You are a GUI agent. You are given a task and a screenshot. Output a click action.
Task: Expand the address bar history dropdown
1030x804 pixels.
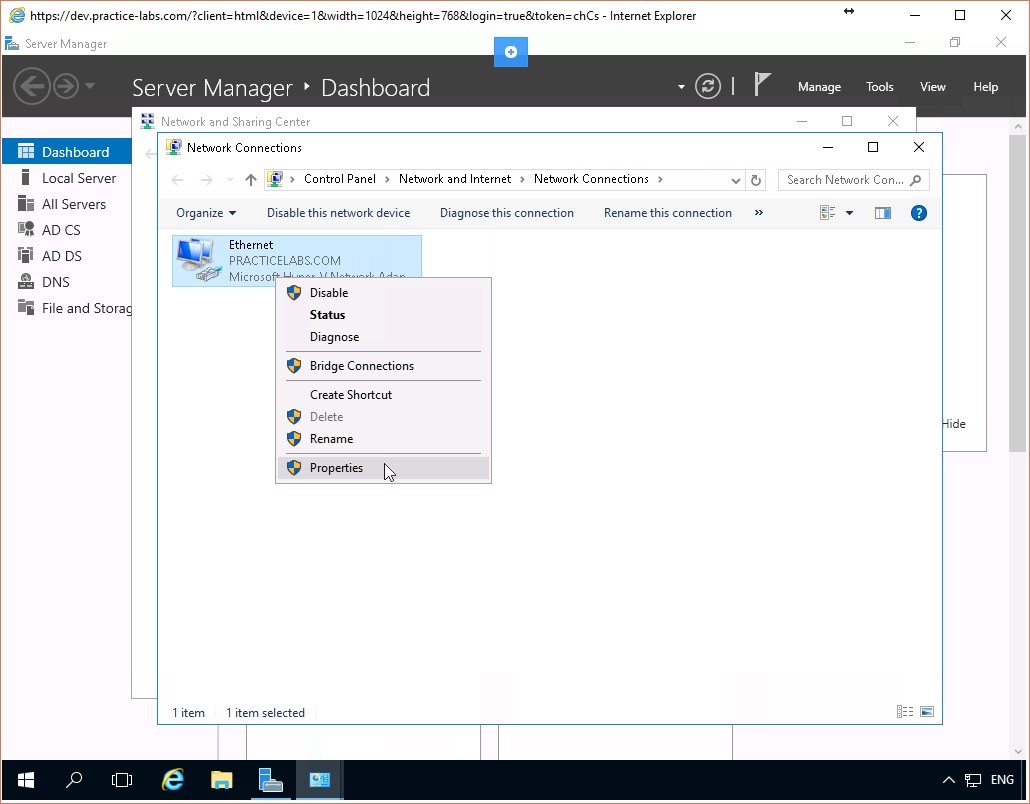736,179
